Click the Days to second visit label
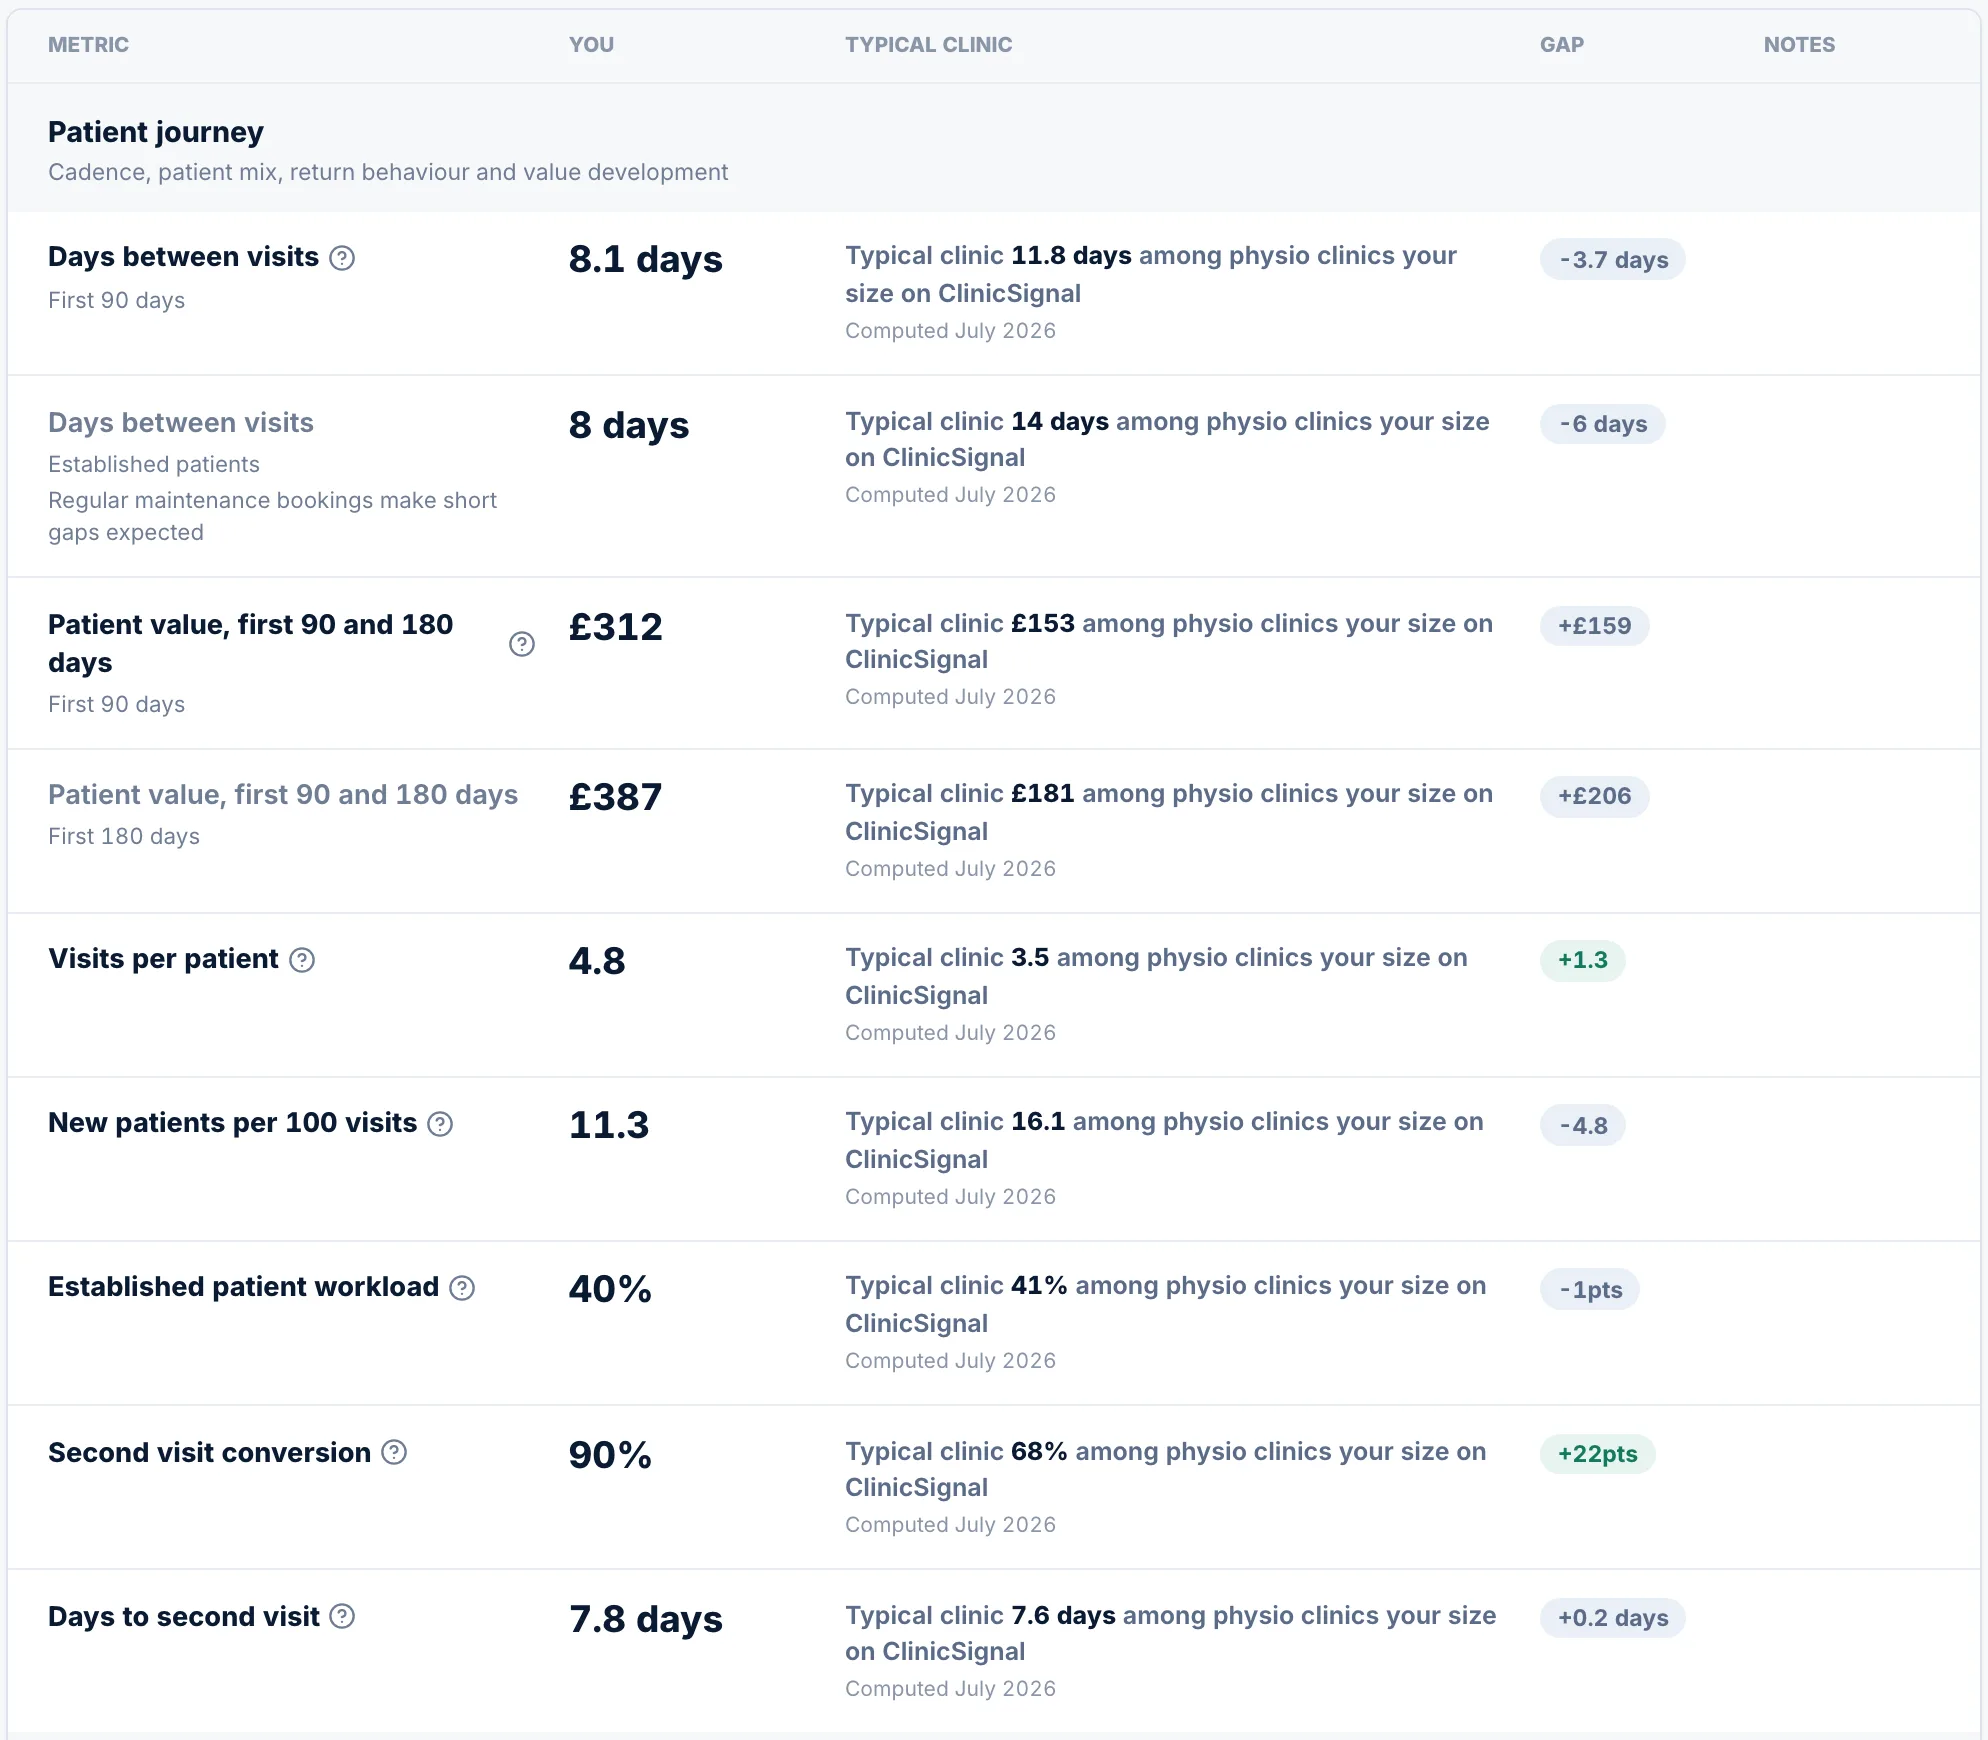The image size is (1988, 1740). pyautogui.click(x=183, y=1617)
